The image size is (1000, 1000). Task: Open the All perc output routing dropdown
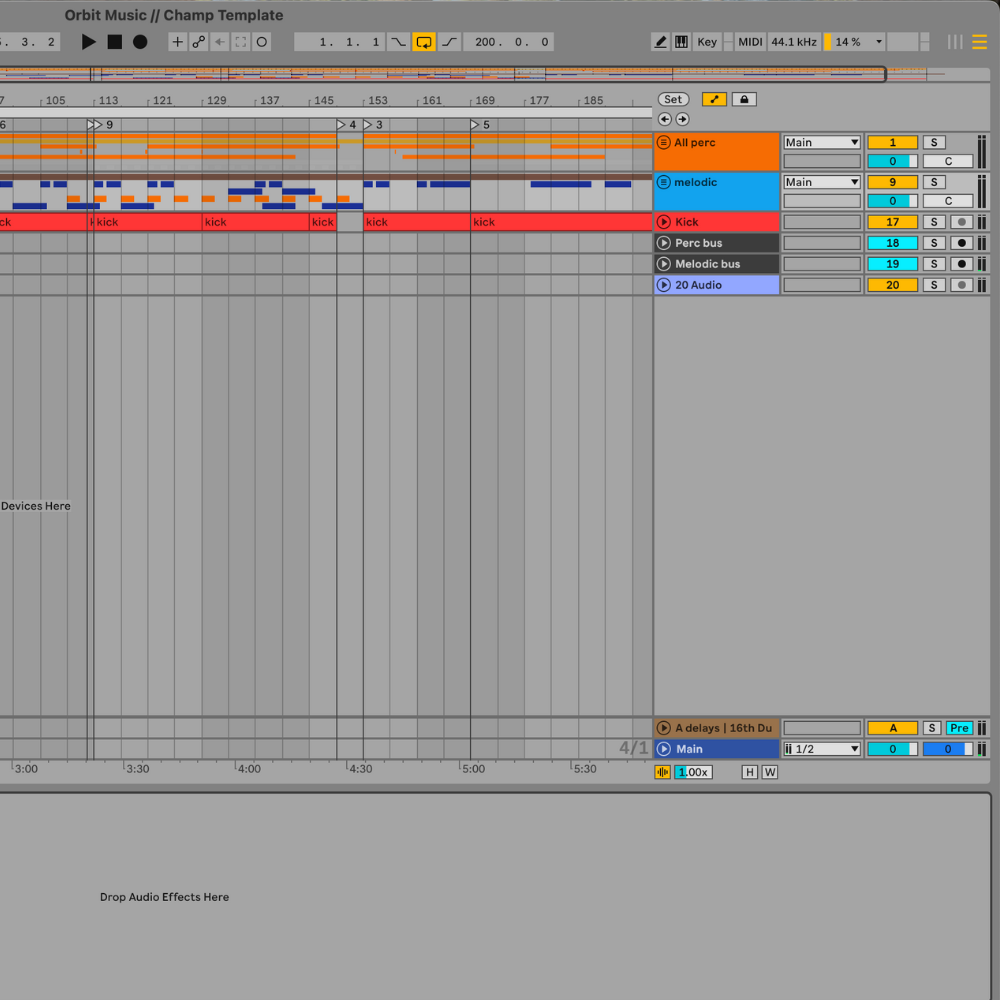822,142
